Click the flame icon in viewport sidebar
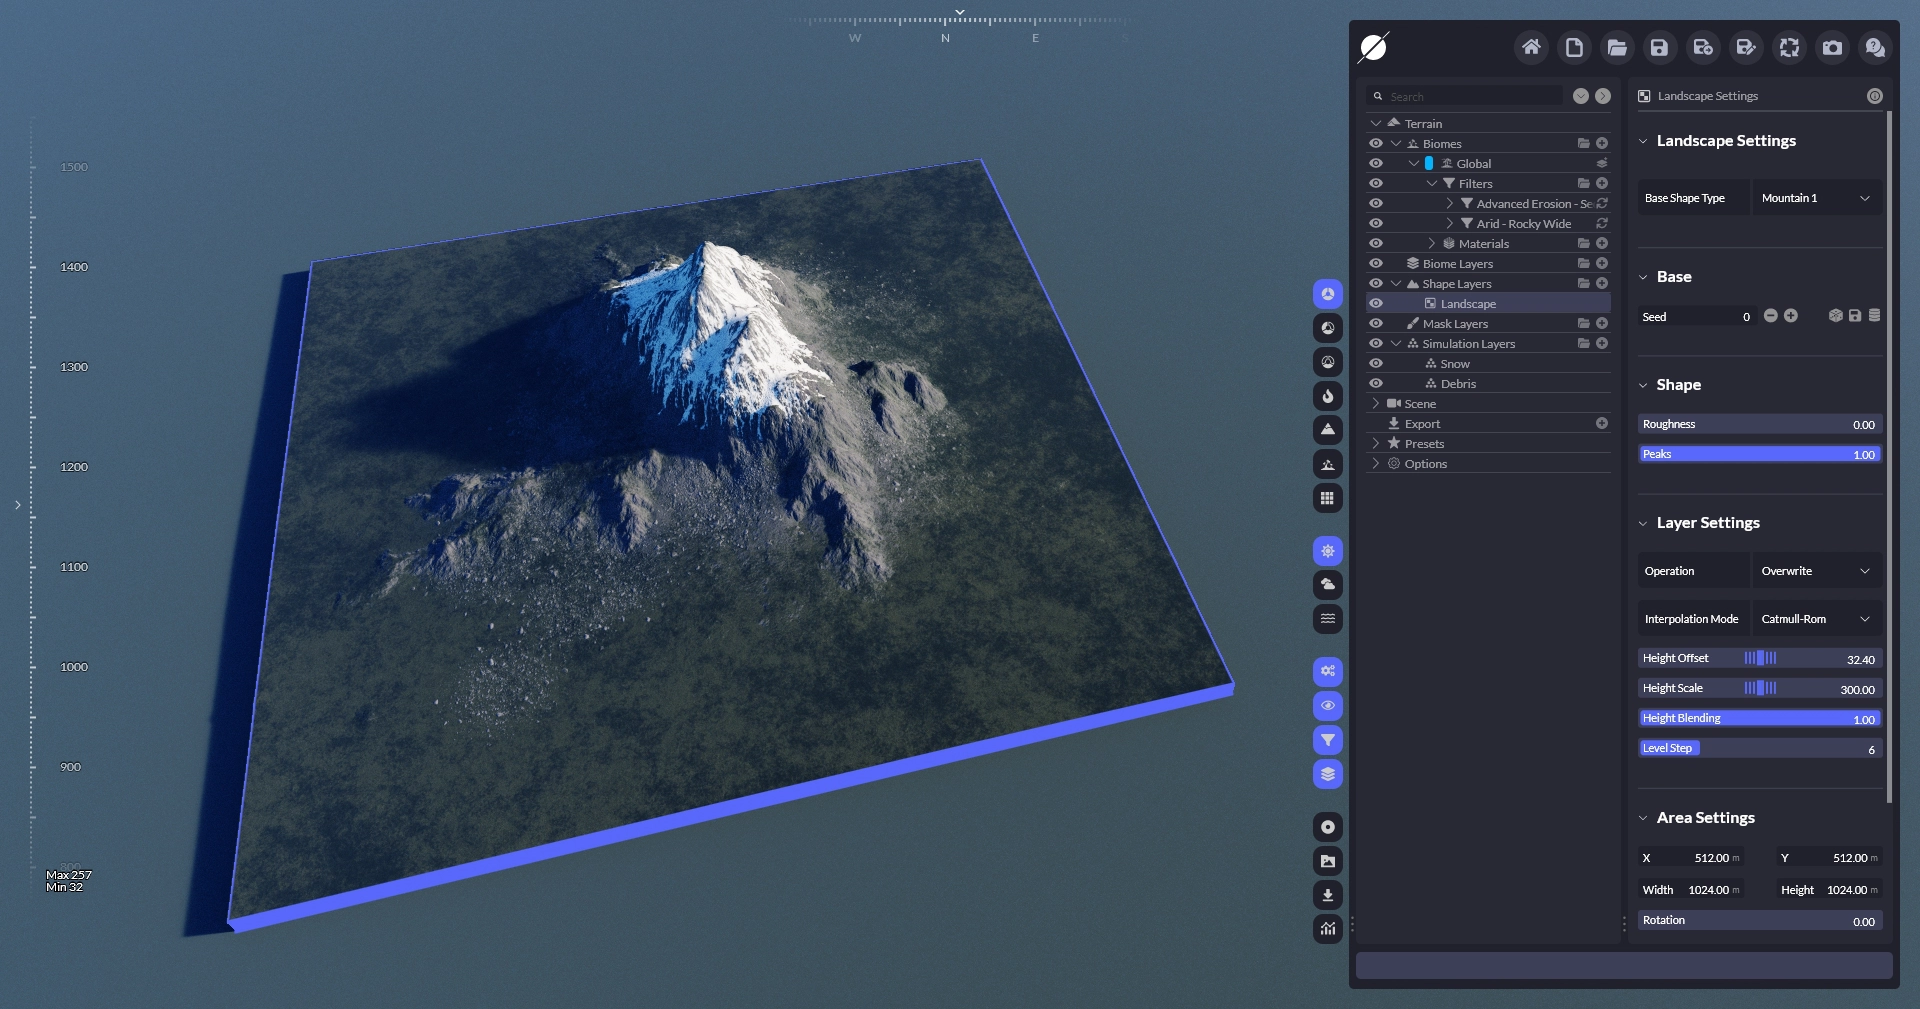The width and height of the screenshot is (1920, 1009). tap(1327, 396)
